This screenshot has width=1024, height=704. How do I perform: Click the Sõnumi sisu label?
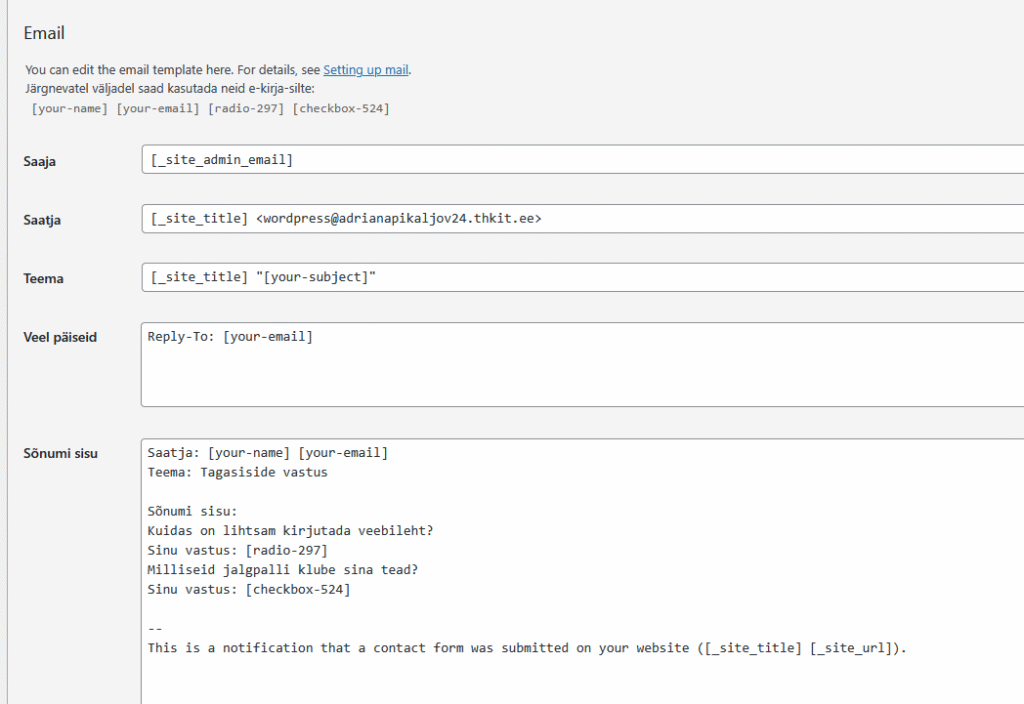[x=60, y=453]
